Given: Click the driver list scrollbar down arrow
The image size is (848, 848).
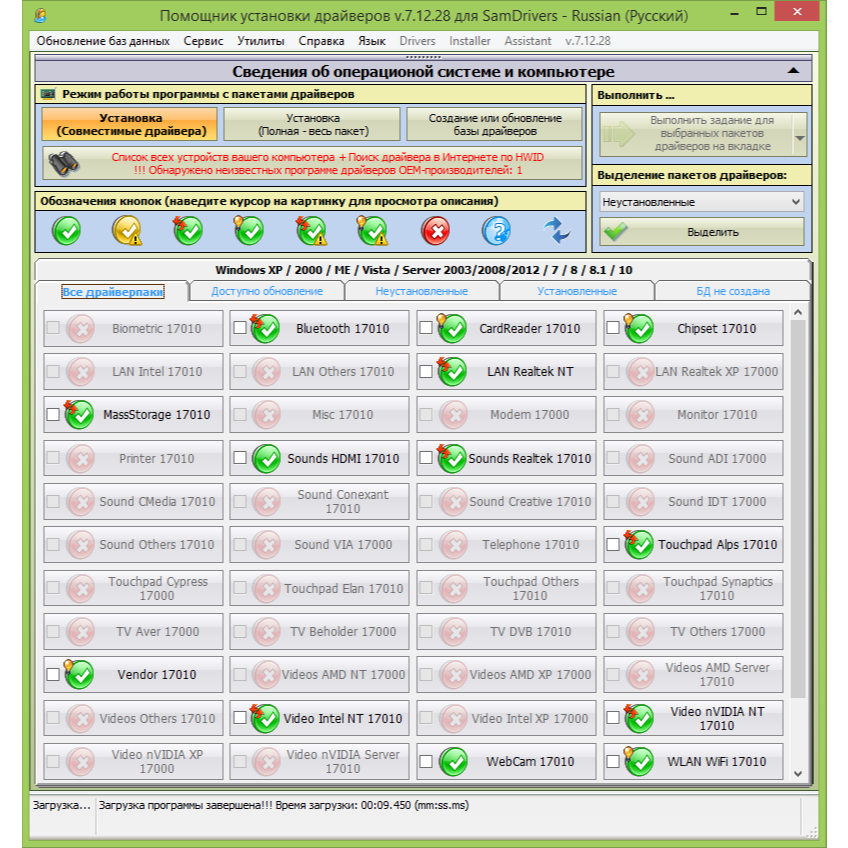Looking at the screenshot, I should click(798, 773).
